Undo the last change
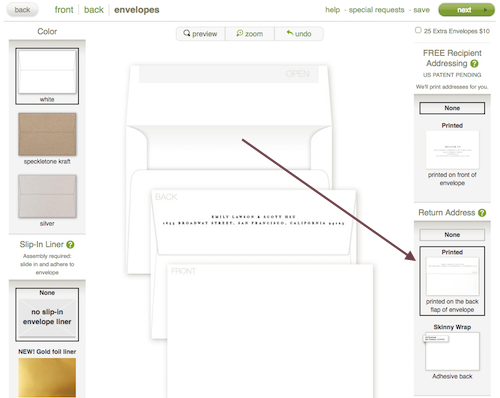Image resolution: width=500 pixels, height=398 pixels. pyautogui.click(x=299, y=34)
